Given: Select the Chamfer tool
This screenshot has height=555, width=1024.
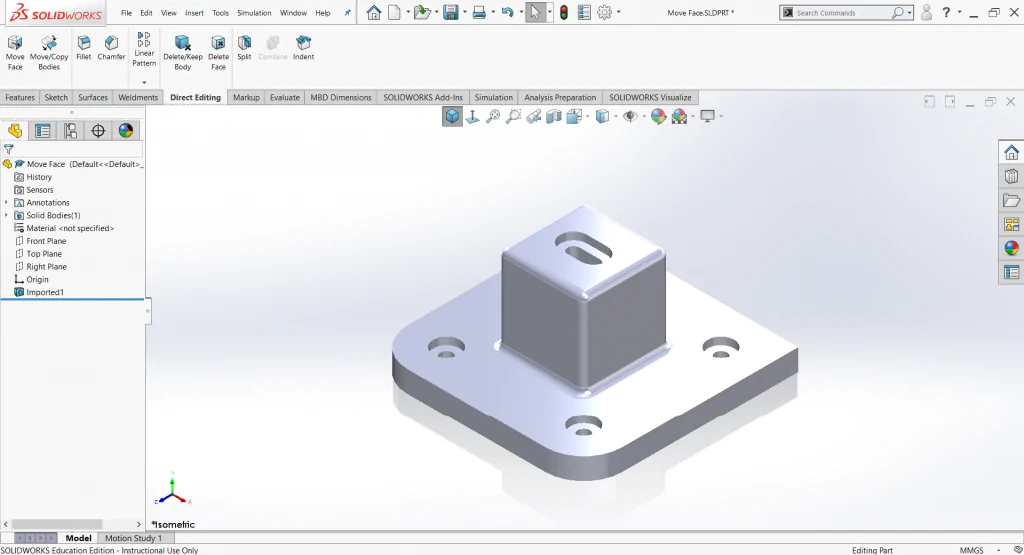Looking at the screenshot, I should [x=112, y=48].
